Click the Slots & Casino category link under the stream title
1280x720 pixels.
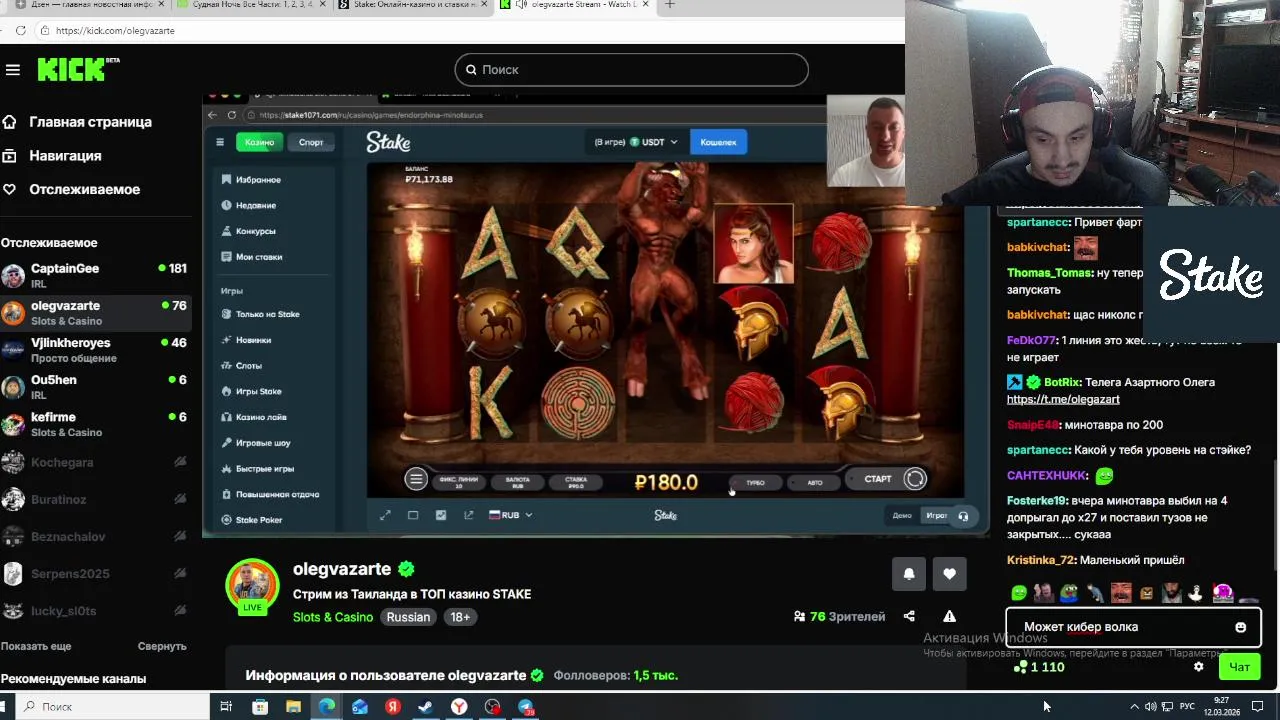(333, 617)
